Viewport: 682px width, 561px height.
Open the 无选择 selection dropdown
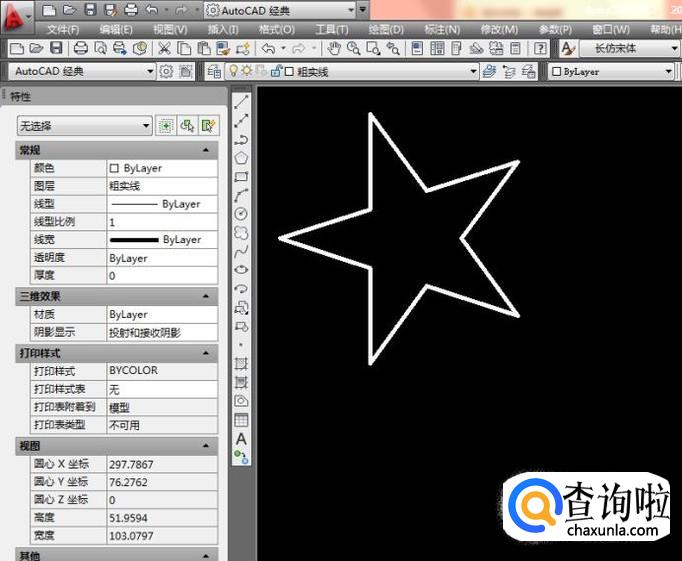[x=85, y=126]
